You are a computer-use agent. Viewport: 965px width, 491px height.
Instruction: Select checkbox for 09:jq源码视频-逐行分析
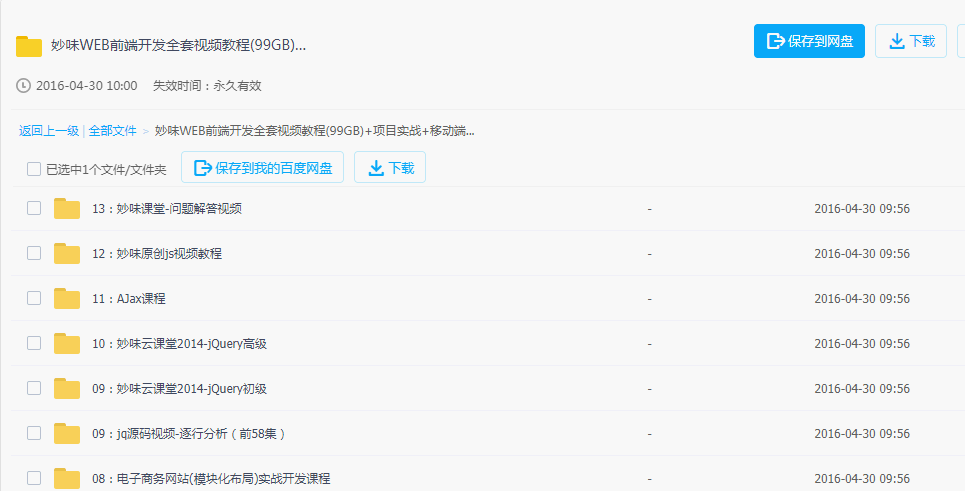tap(34, 433)
